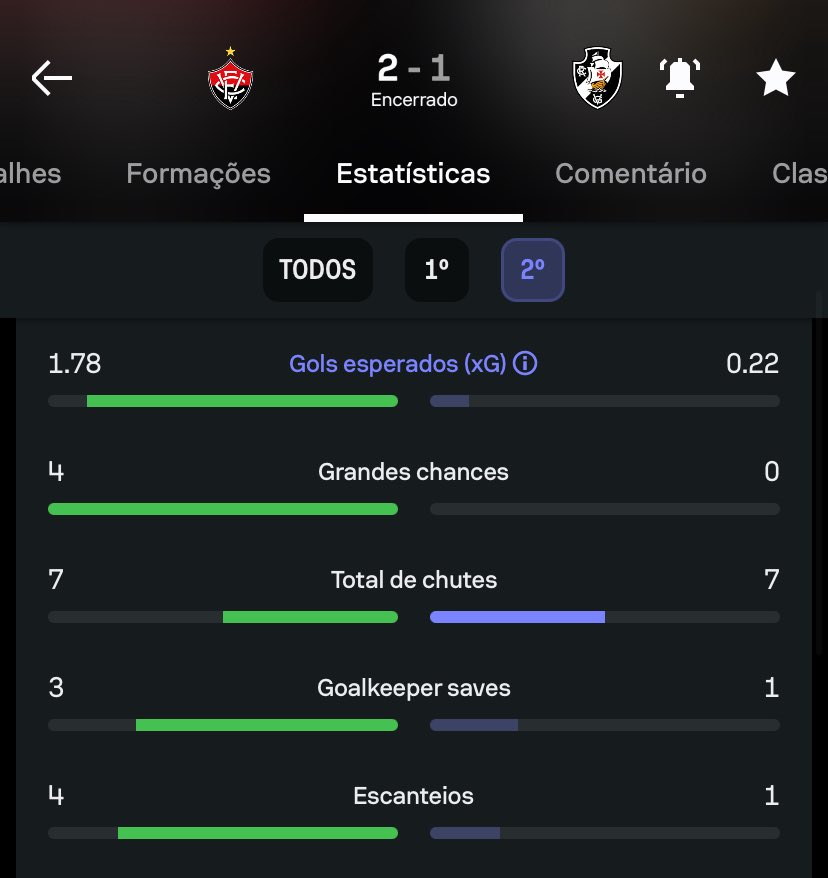
Task: Tap the 2 - 1 match score
Action: [414, 68]
